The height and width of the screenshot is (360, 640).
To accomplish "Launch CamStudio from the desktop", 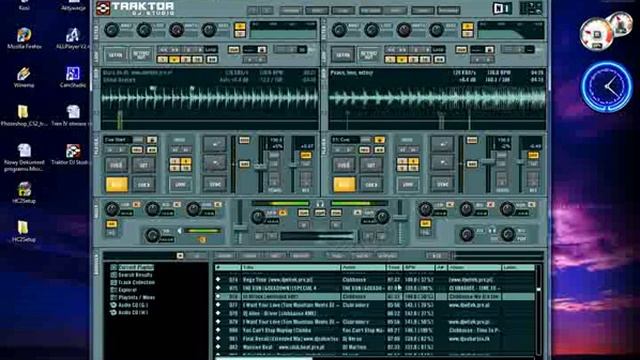I will pyautogui.click(x=73, y=78).
